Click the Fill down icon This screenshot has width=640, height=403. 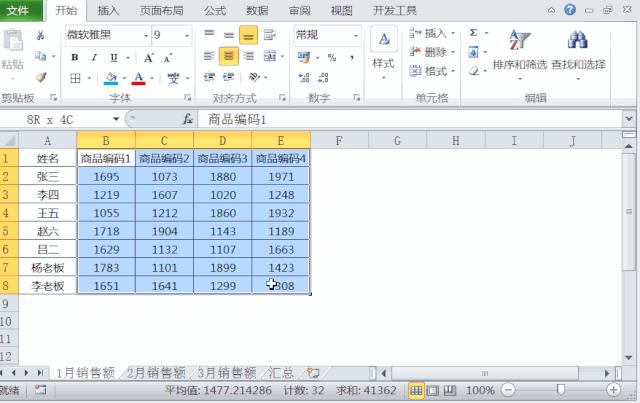473,52
